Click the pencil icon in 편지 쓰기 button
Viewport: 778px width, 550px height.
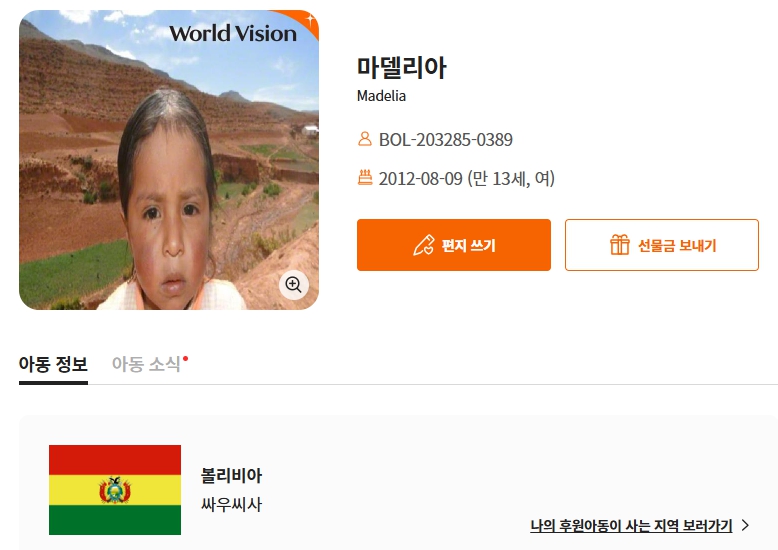point(424,245)
